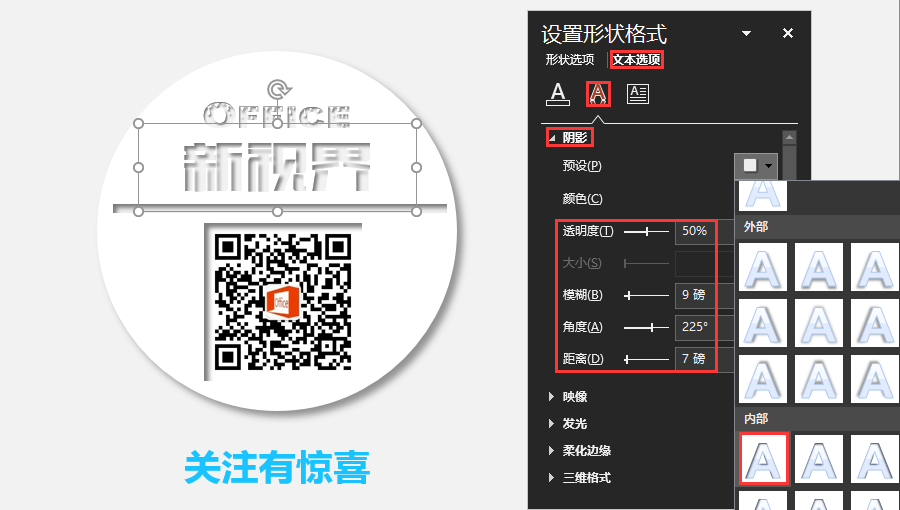Image resolution: width=900 pixels, height=510 pixels.
Task: Expand the 柔化边缘 section
Action: [x=551, y=451]
